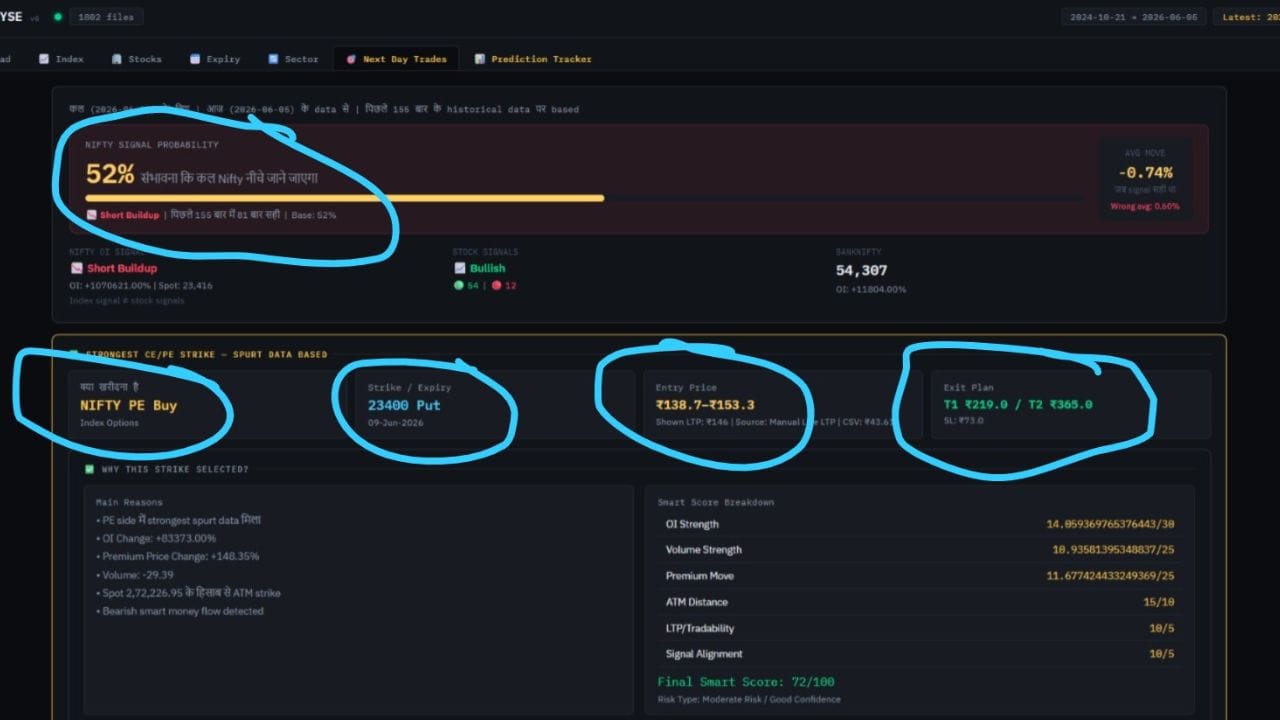Click the T1 ₹219.0 / T2 ₹365.0 exit plan

1018,405
